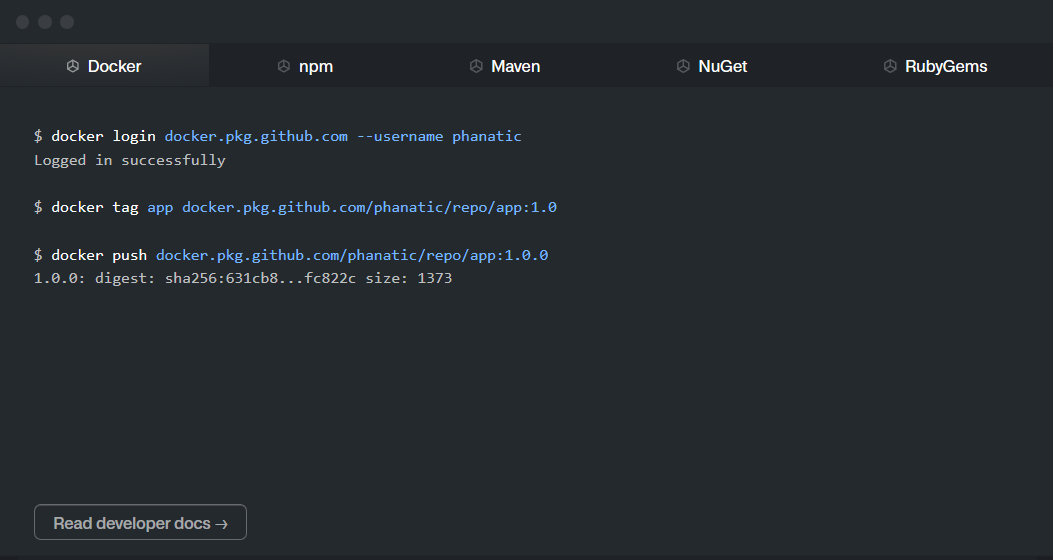Click 'docker.pkg.github.com' in the login line

[x=256, y=136]
